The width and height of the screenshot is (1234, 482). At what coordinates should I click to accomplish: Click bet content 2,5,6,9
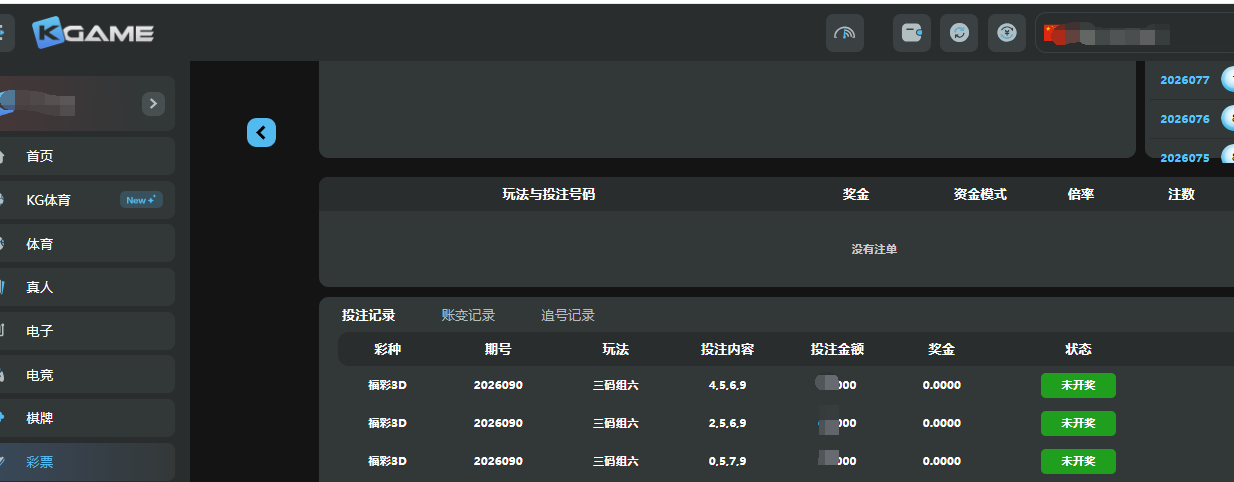pos(727,423)
